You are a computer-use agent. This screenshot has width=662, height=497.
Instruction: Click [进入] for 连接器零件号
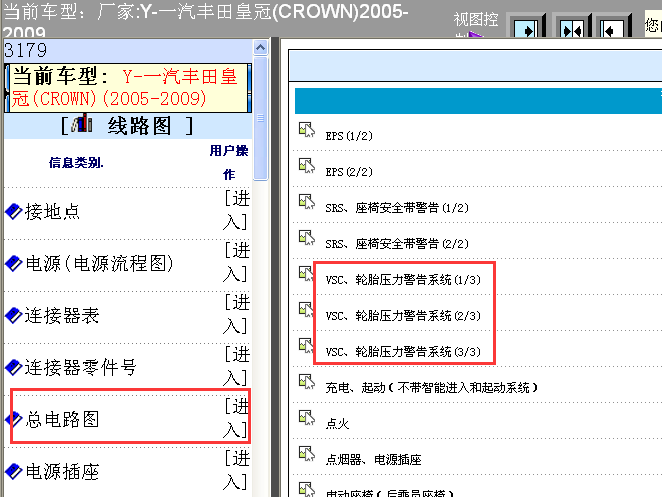(x=236, y=366)
